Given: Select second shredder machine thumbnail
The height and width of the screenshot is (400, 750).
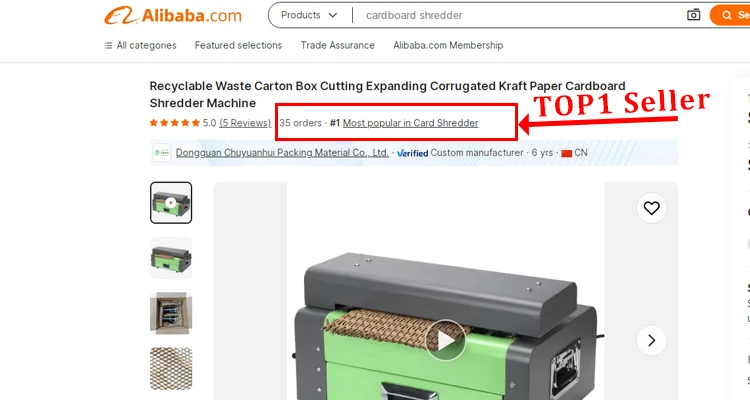Looking at the screenshot, I should click(x=171, y=258).
